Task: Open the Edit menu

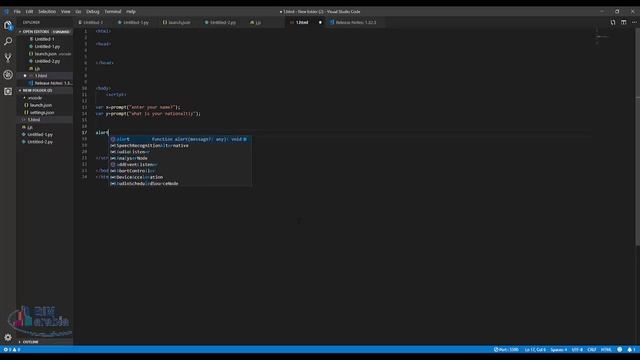Action: point(29,11)
